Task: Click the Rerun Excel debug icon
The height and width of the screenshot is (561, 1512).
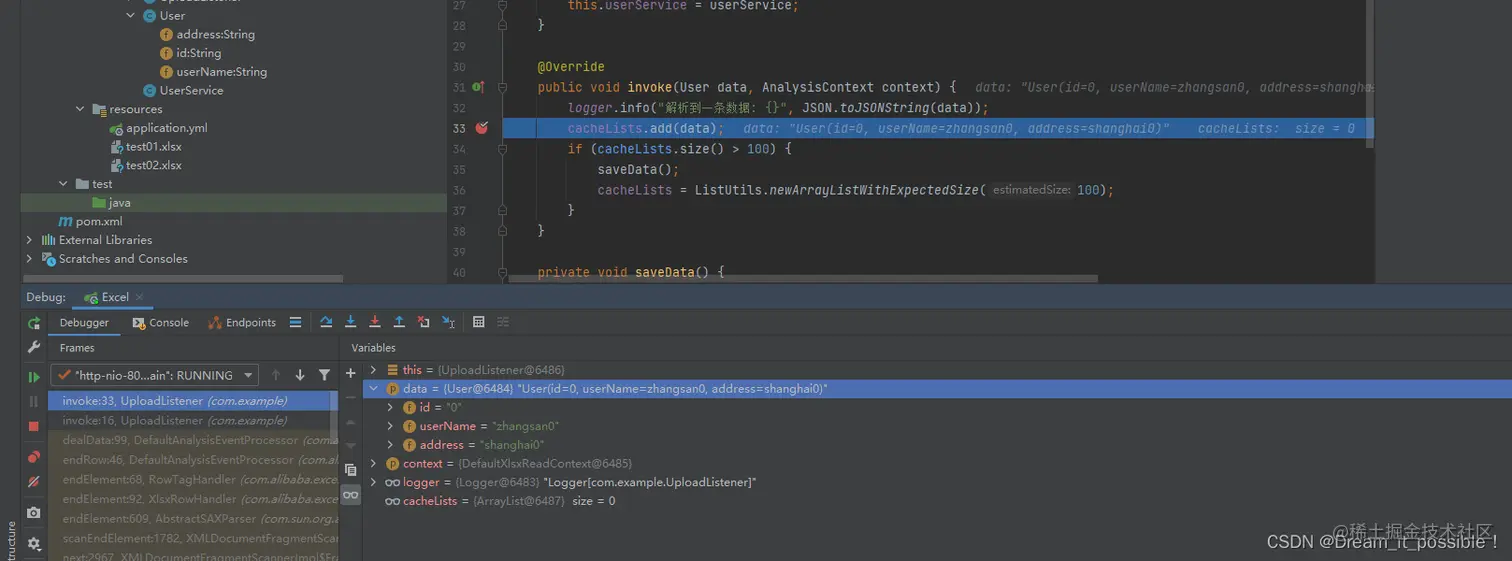Action: pos(34,323)
